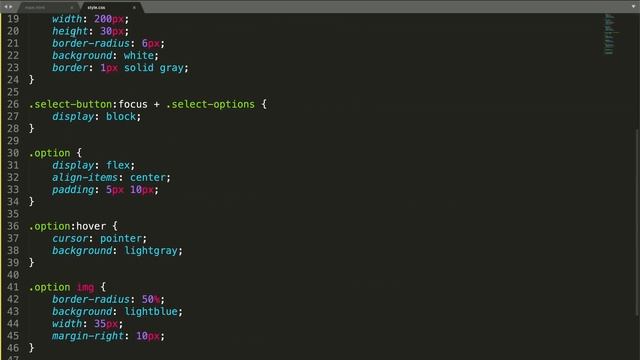Go to next tab with right arrow

[x=11, y=7]
